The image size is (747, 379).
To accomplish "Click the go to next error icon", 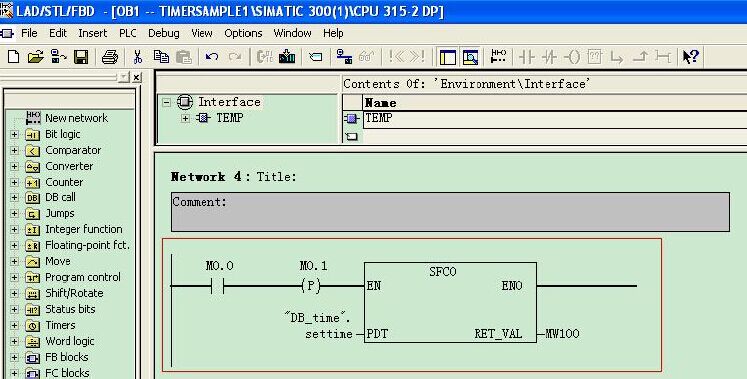I will click(417, 57).
